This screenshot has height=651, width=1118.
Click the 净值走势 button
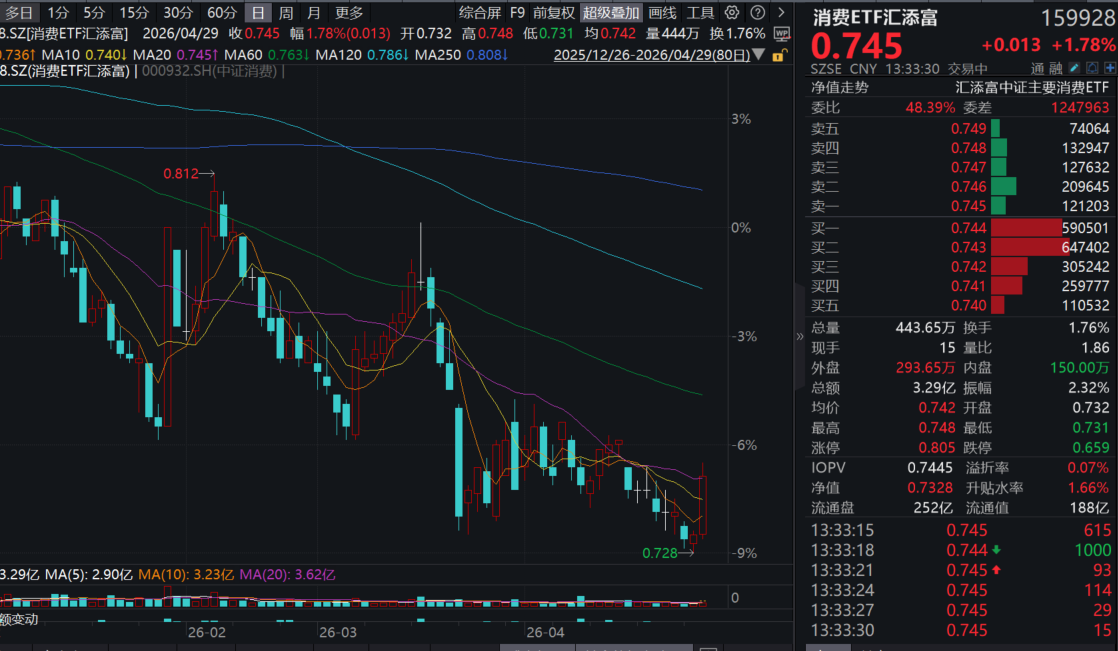pos(840,87)
